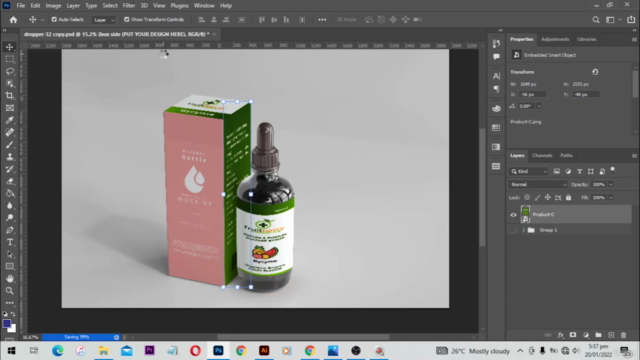The height and width of the screenshot is (360, 640).
Task: Open the blend mode Normal dropdown
Action: pos(538,184)
